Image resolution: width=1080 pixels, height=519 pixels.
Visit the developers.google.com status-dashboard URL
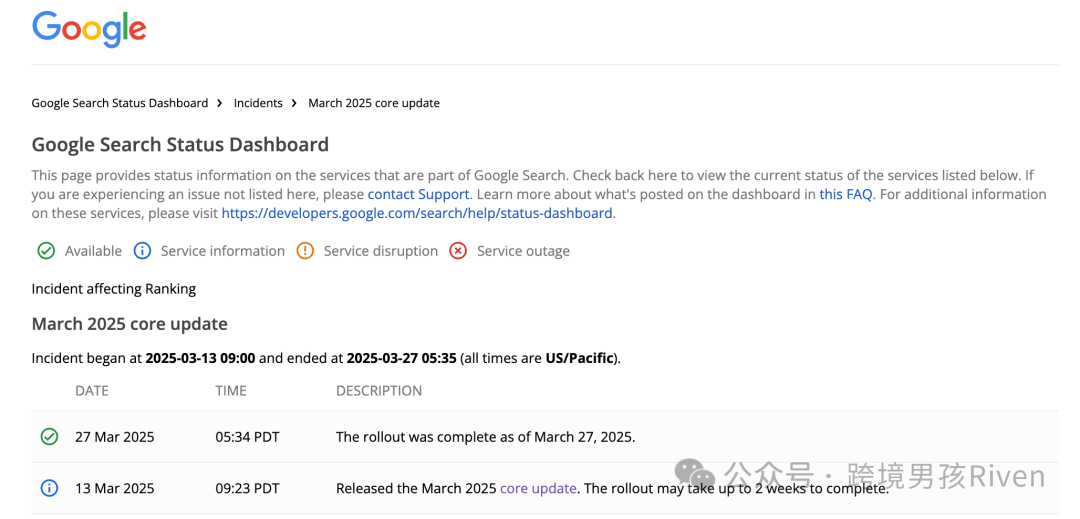pyautogui.click(x=417, y=213)
